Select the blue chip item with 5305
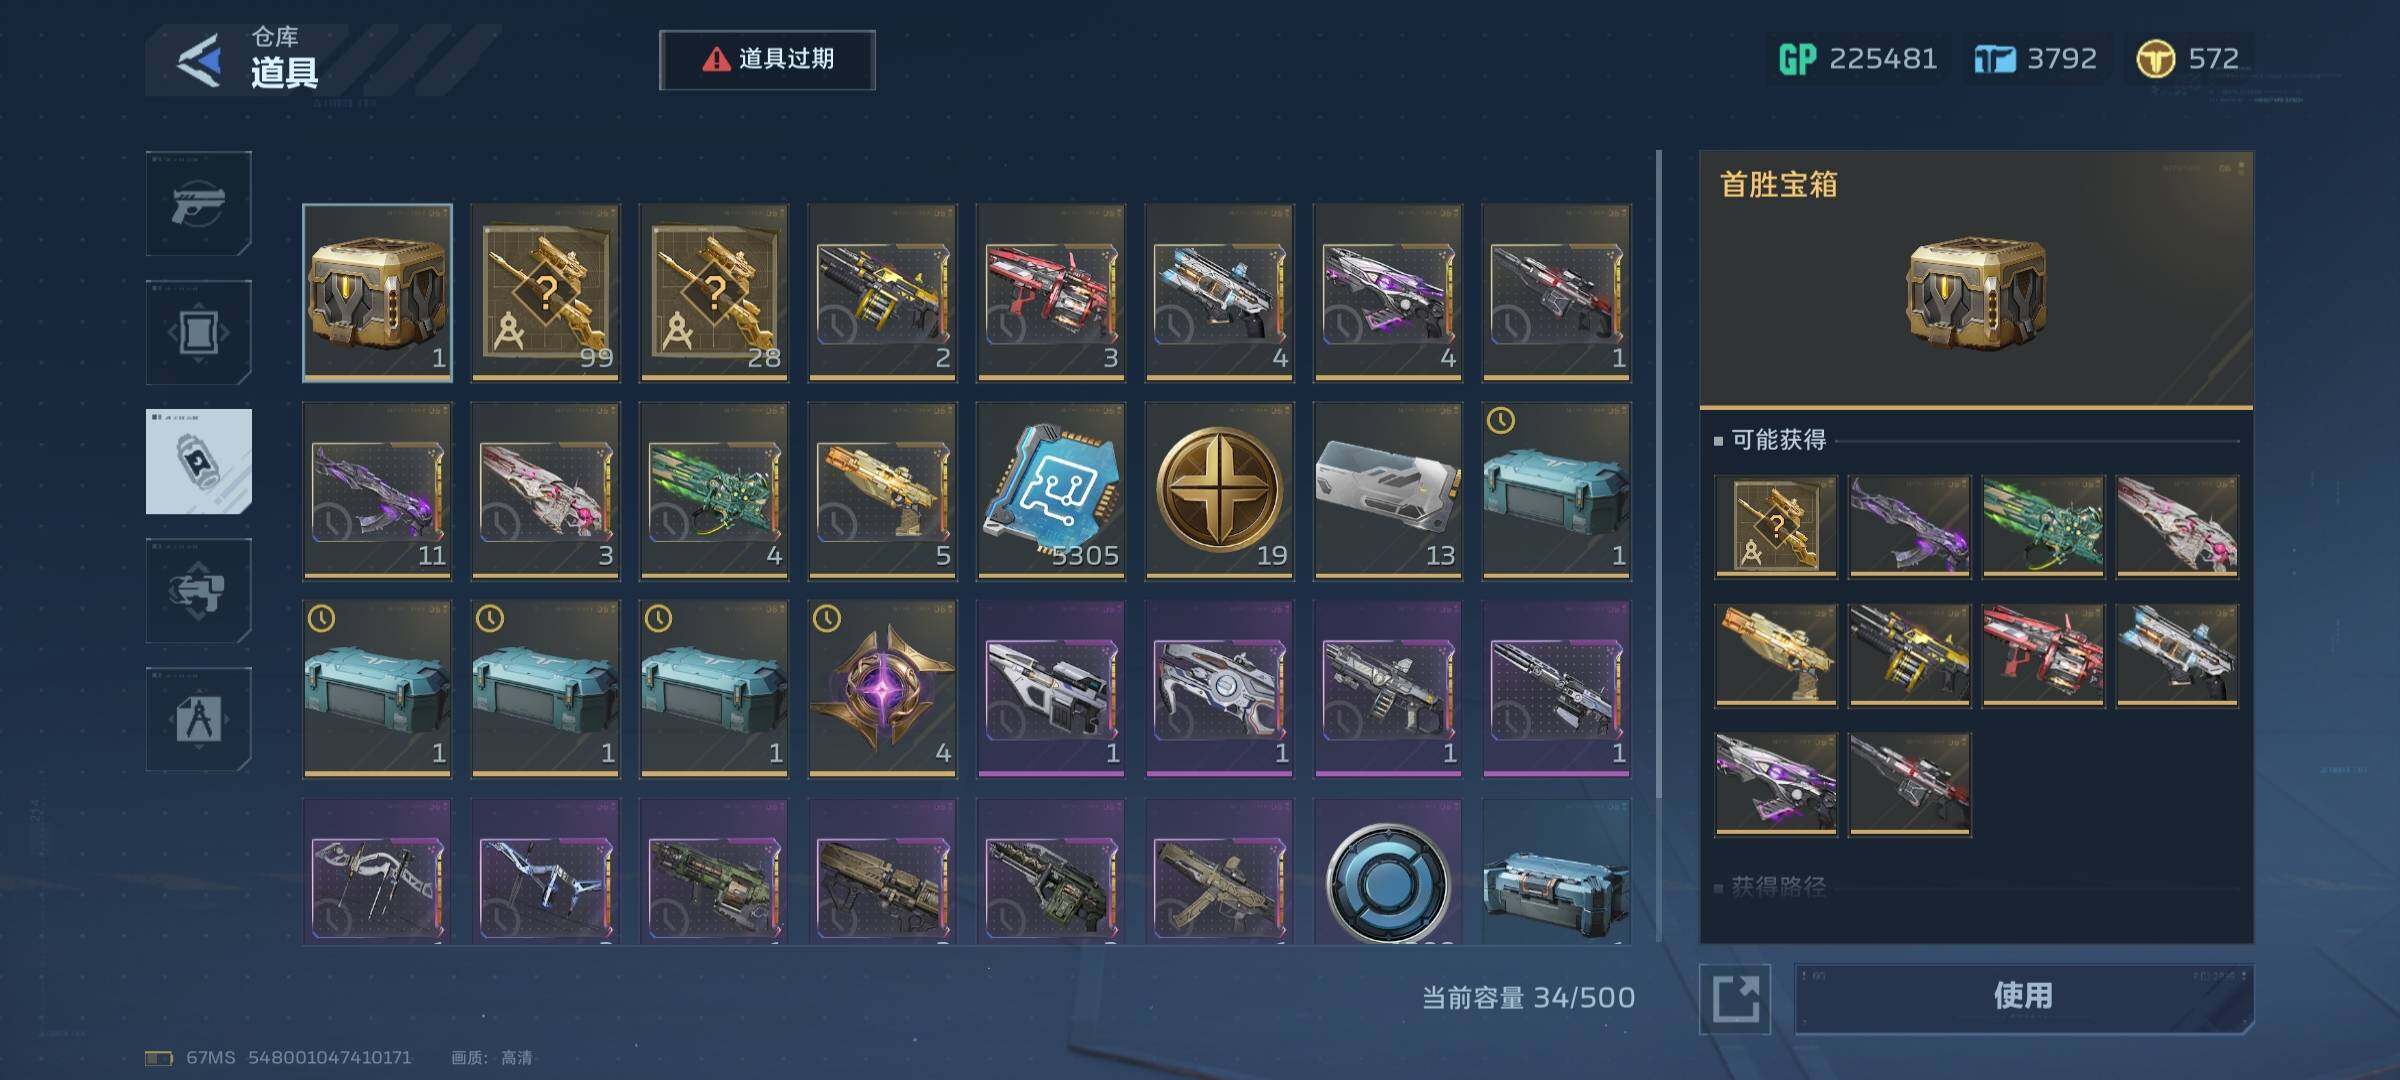The height and width of the screenshot is (1080, 2400). click(x=1051, y=491)
